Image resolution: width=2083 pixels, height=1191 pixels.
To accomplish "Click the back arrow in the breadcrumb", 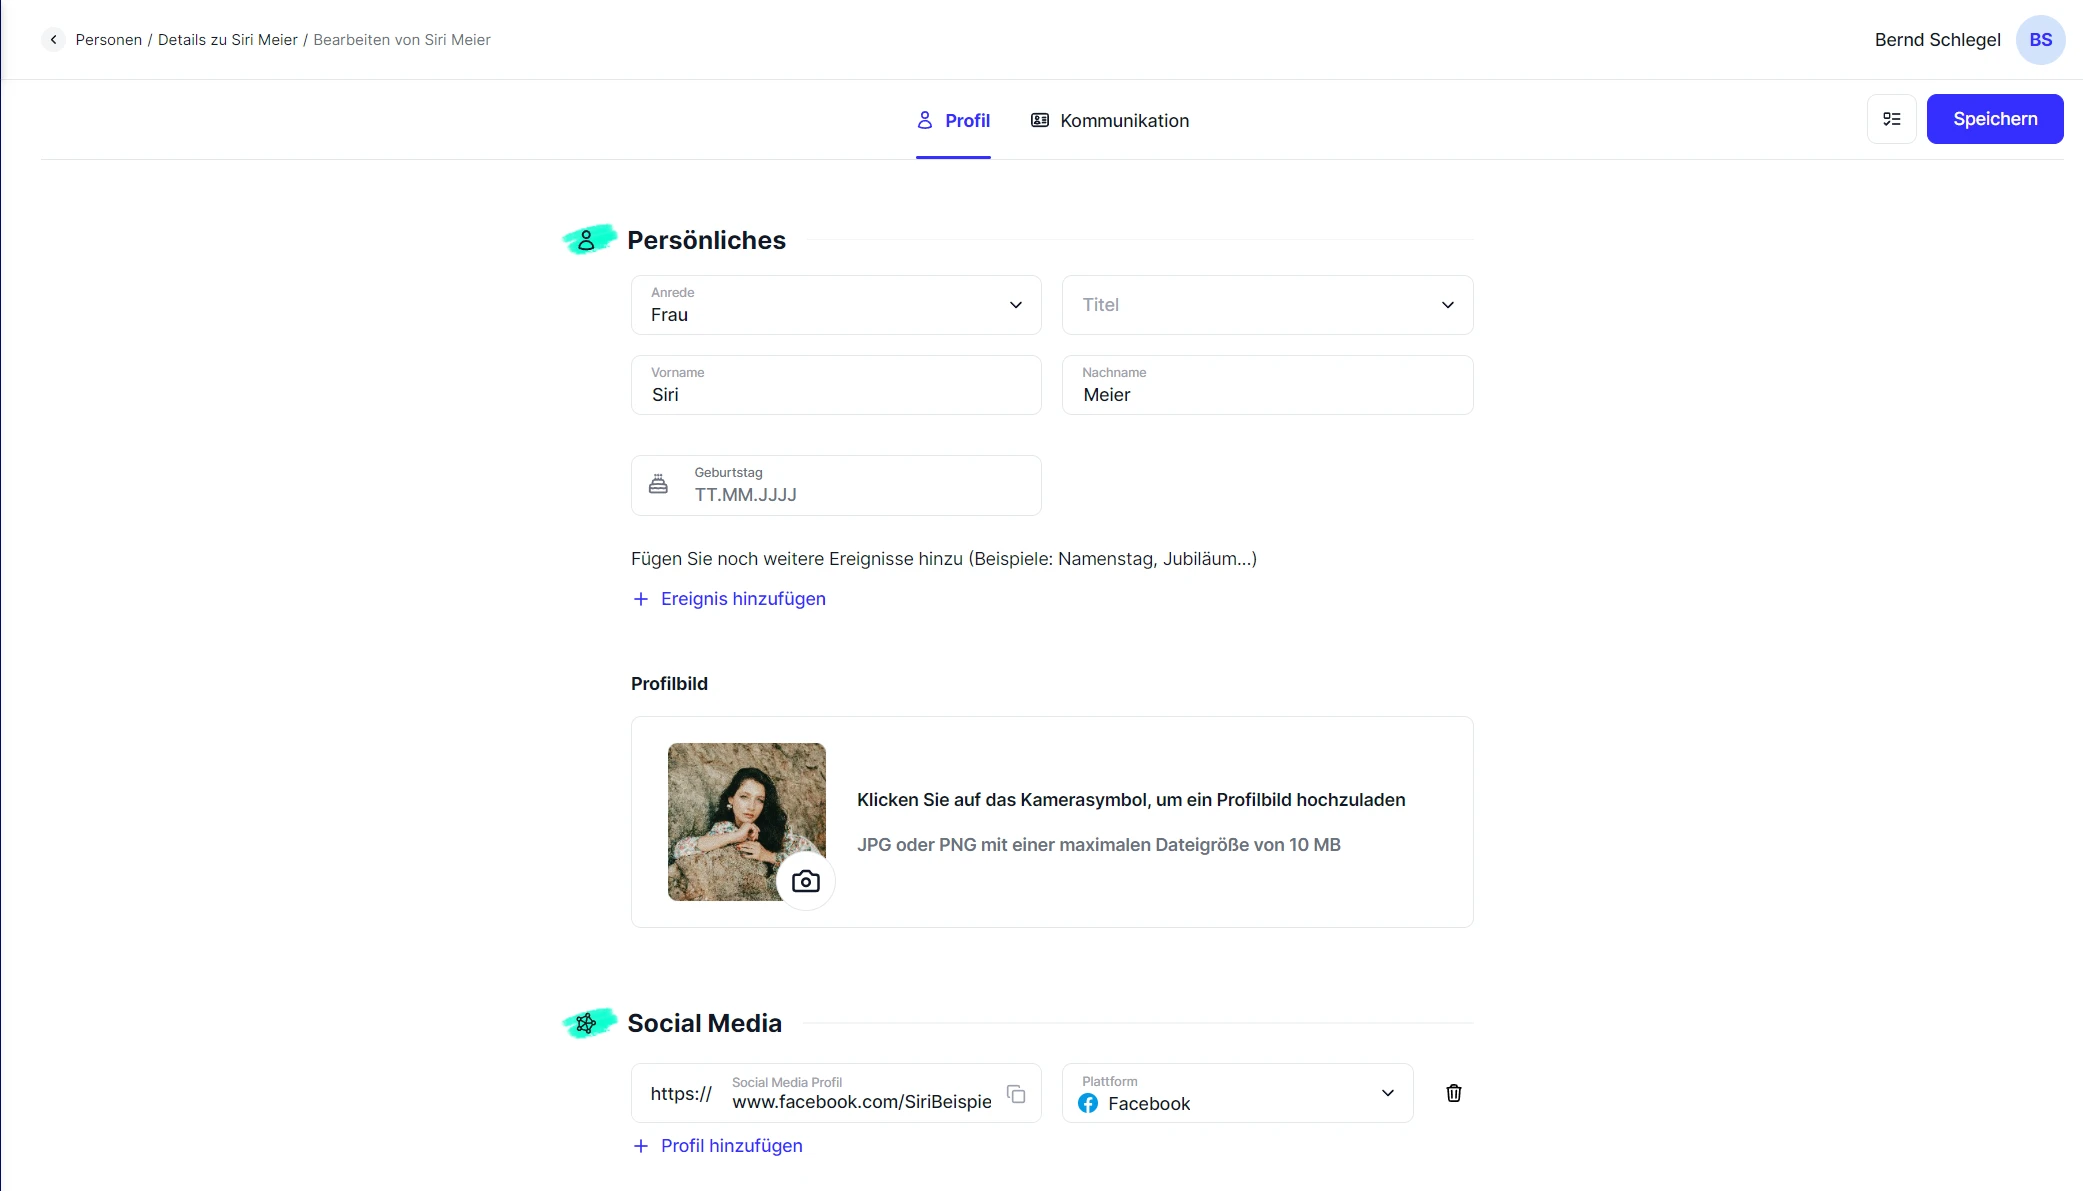I will click(x=53, y=39).
